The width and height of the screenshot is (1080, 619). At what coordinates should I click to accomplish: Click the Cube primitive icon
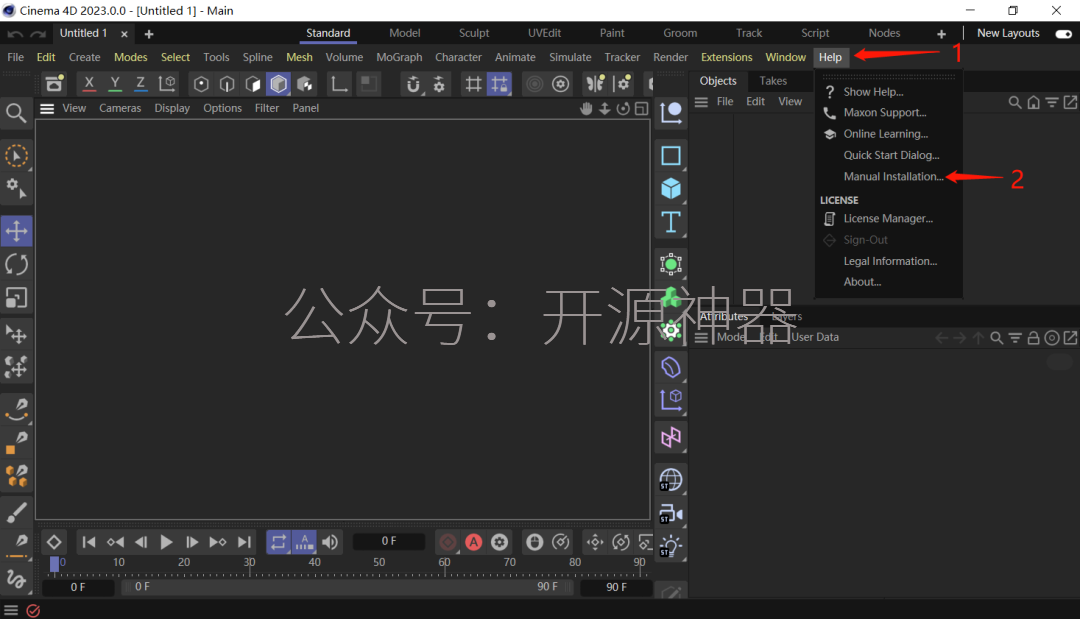pyautogui.click(x=671, y=188)
